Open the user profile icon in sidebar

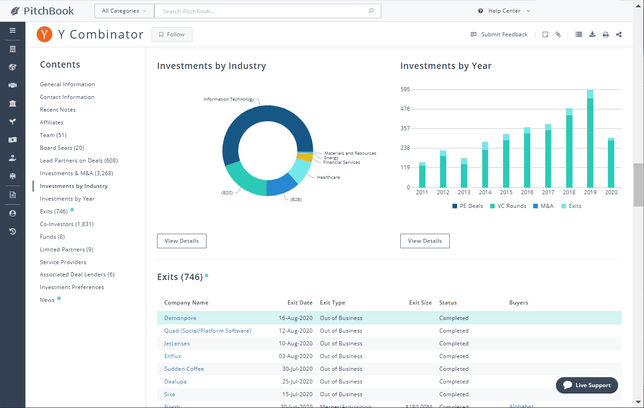(12, 213)
